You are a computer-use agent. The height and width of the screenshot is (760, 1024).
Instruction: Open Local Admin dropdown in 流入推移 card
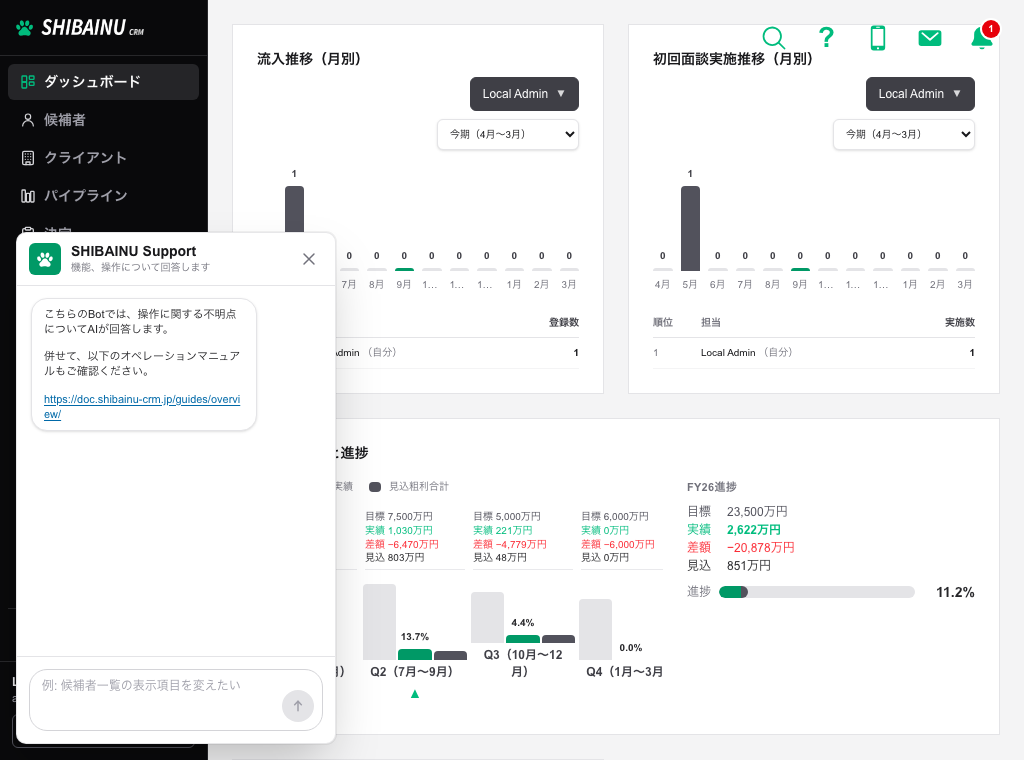coord(524,94)
